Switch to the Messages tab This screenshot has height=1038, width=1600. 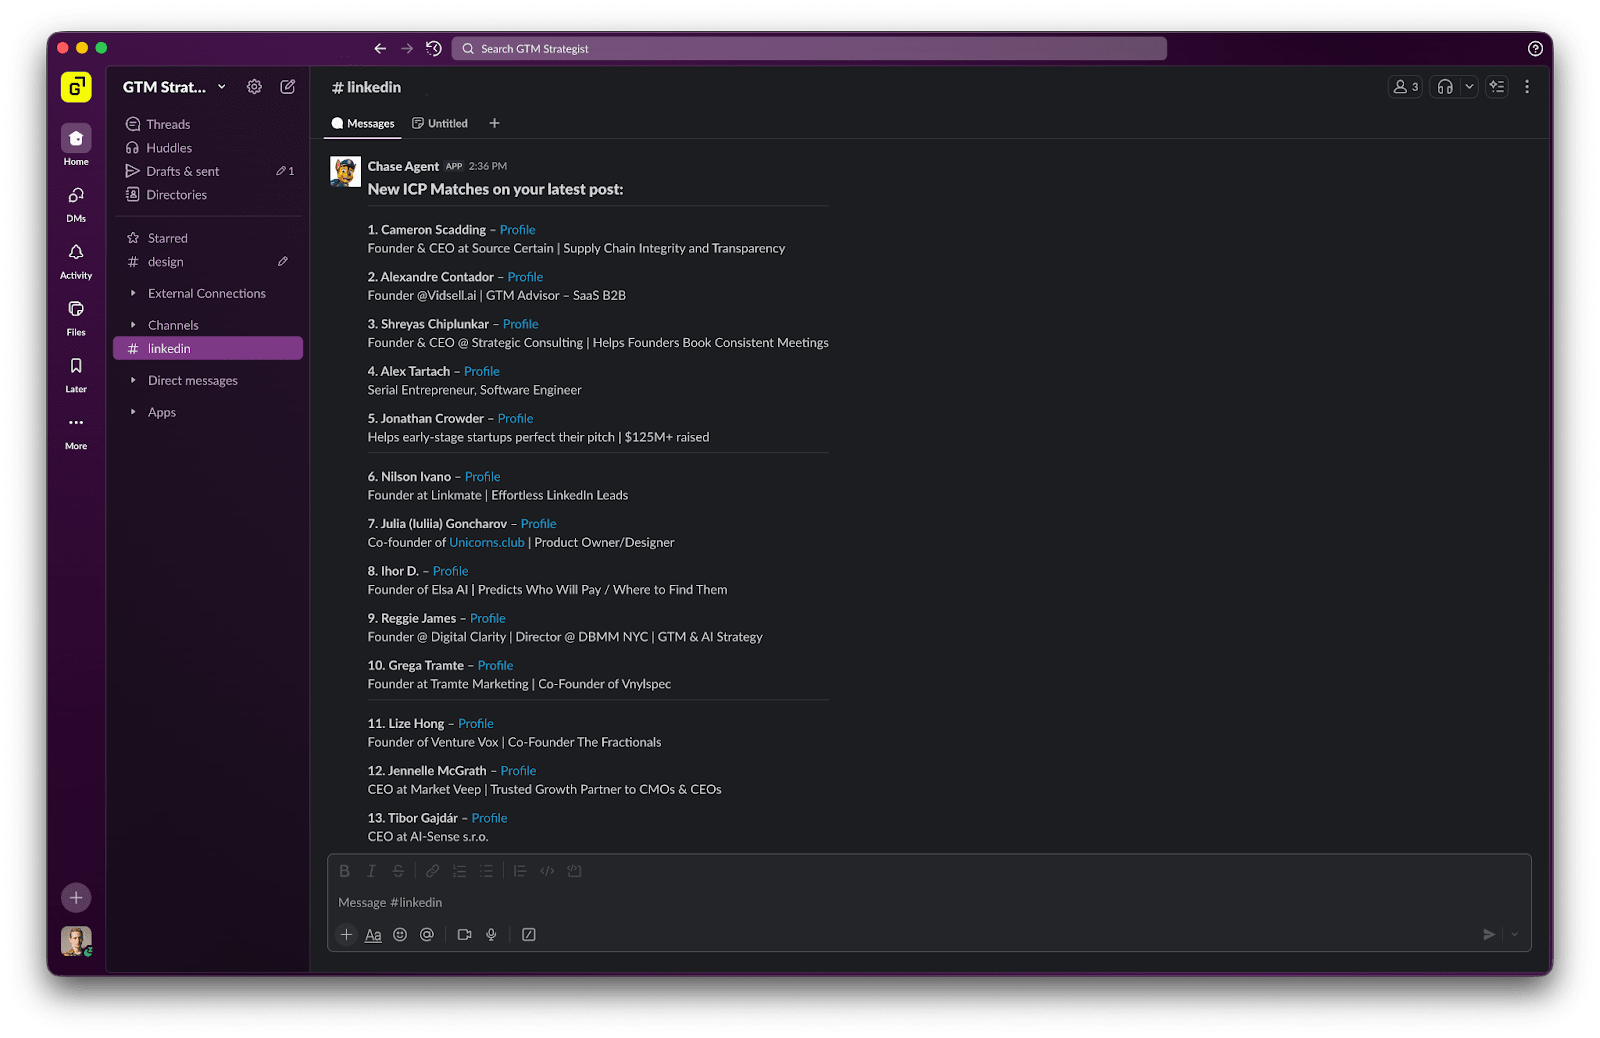click(x=363, y=124)
